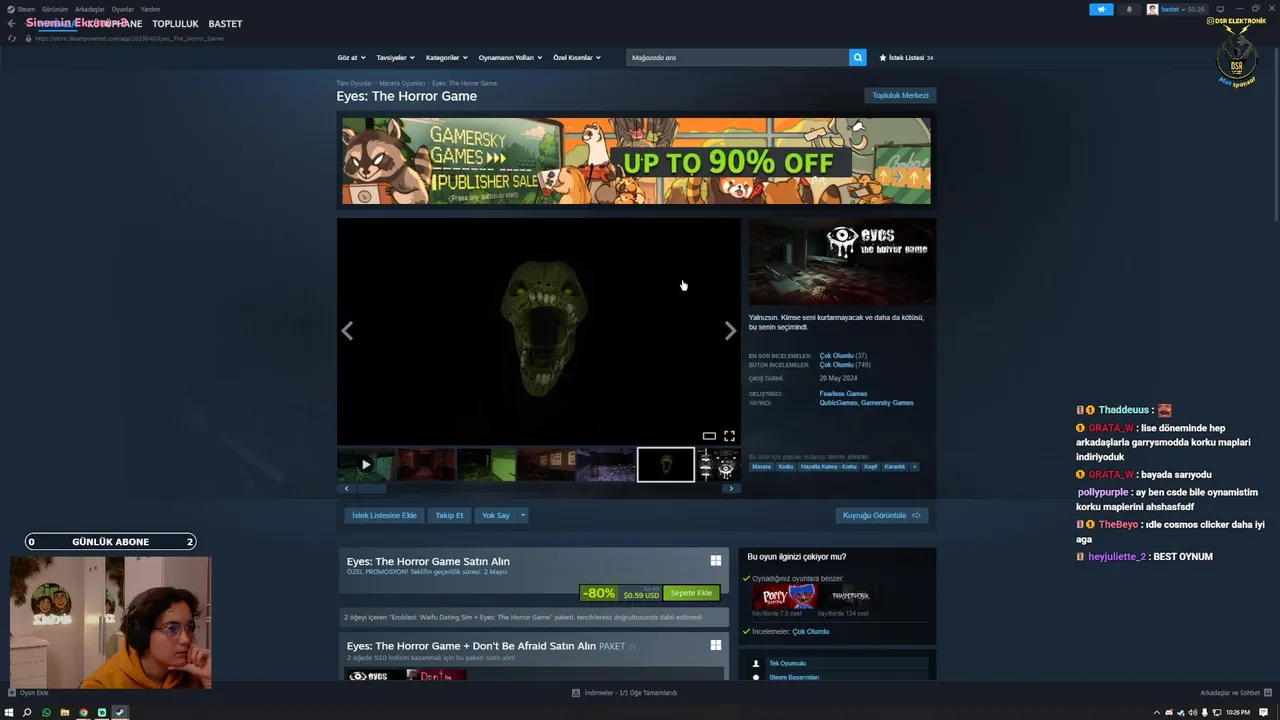Open Steam from the taskbar
Viewport: 1280px width, 720px height.
pyautogui.click(x=119, y=713)
